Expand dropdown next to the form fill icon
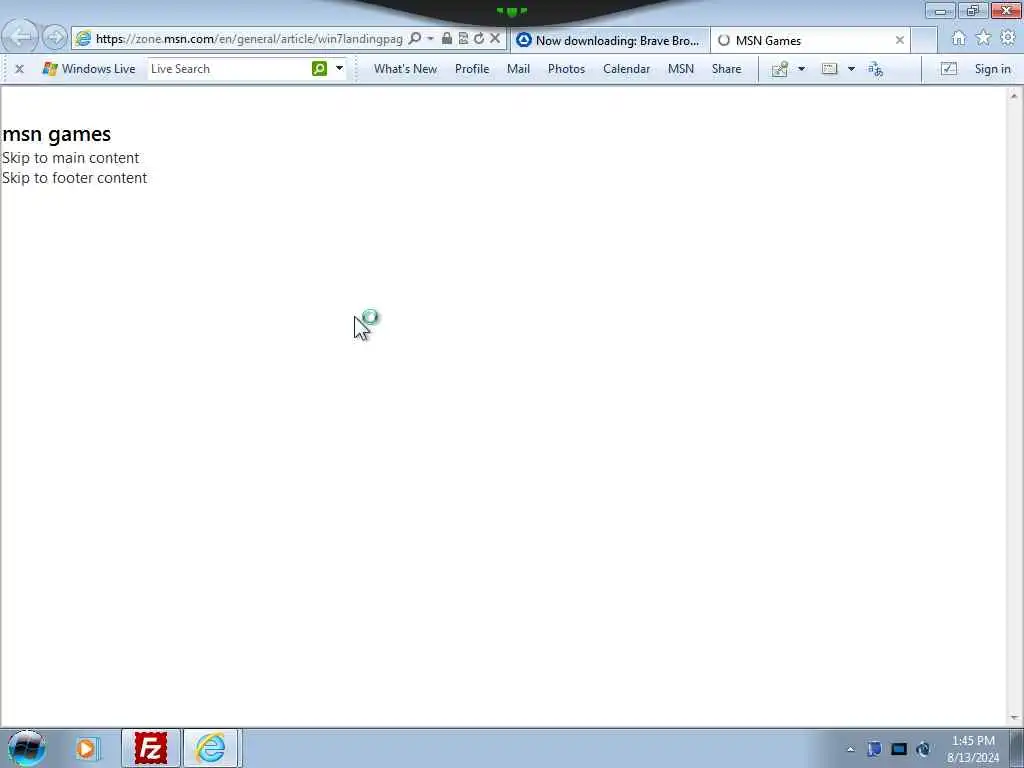The height and width of the screenshot is (768, 1024). pyautogui.click(x=851, y=69)
